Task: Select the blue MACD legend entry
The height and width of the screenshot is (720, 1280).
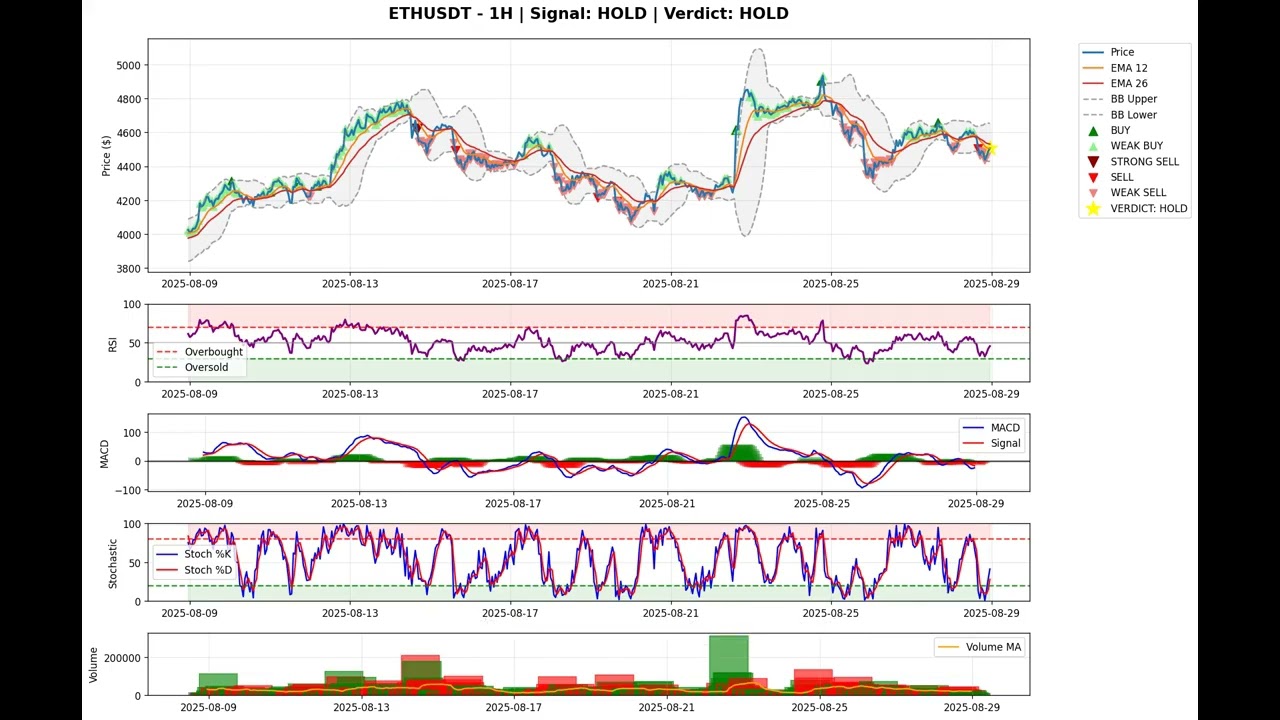Action: point(992,428)
